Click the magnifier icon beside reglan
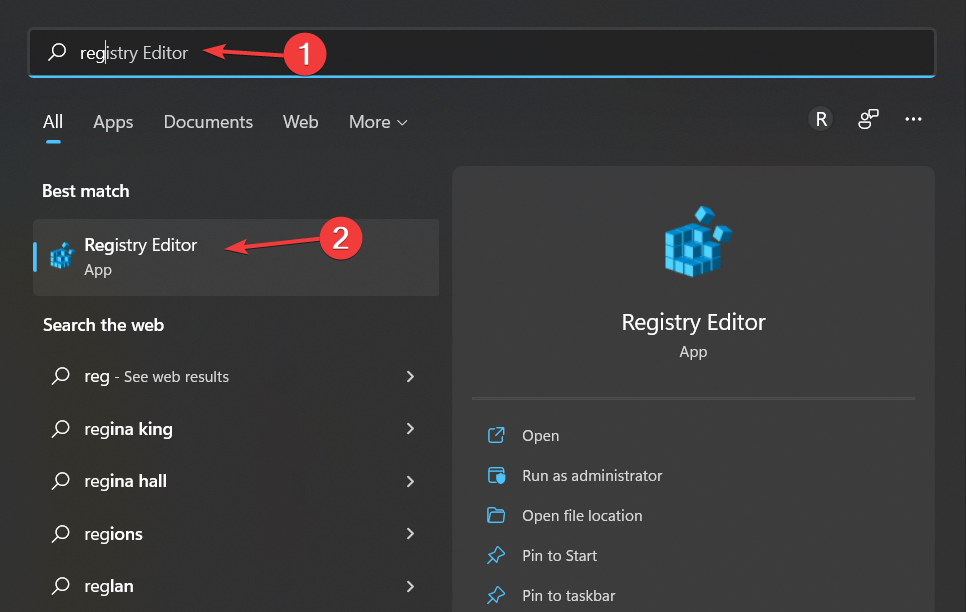 point(61,585)
